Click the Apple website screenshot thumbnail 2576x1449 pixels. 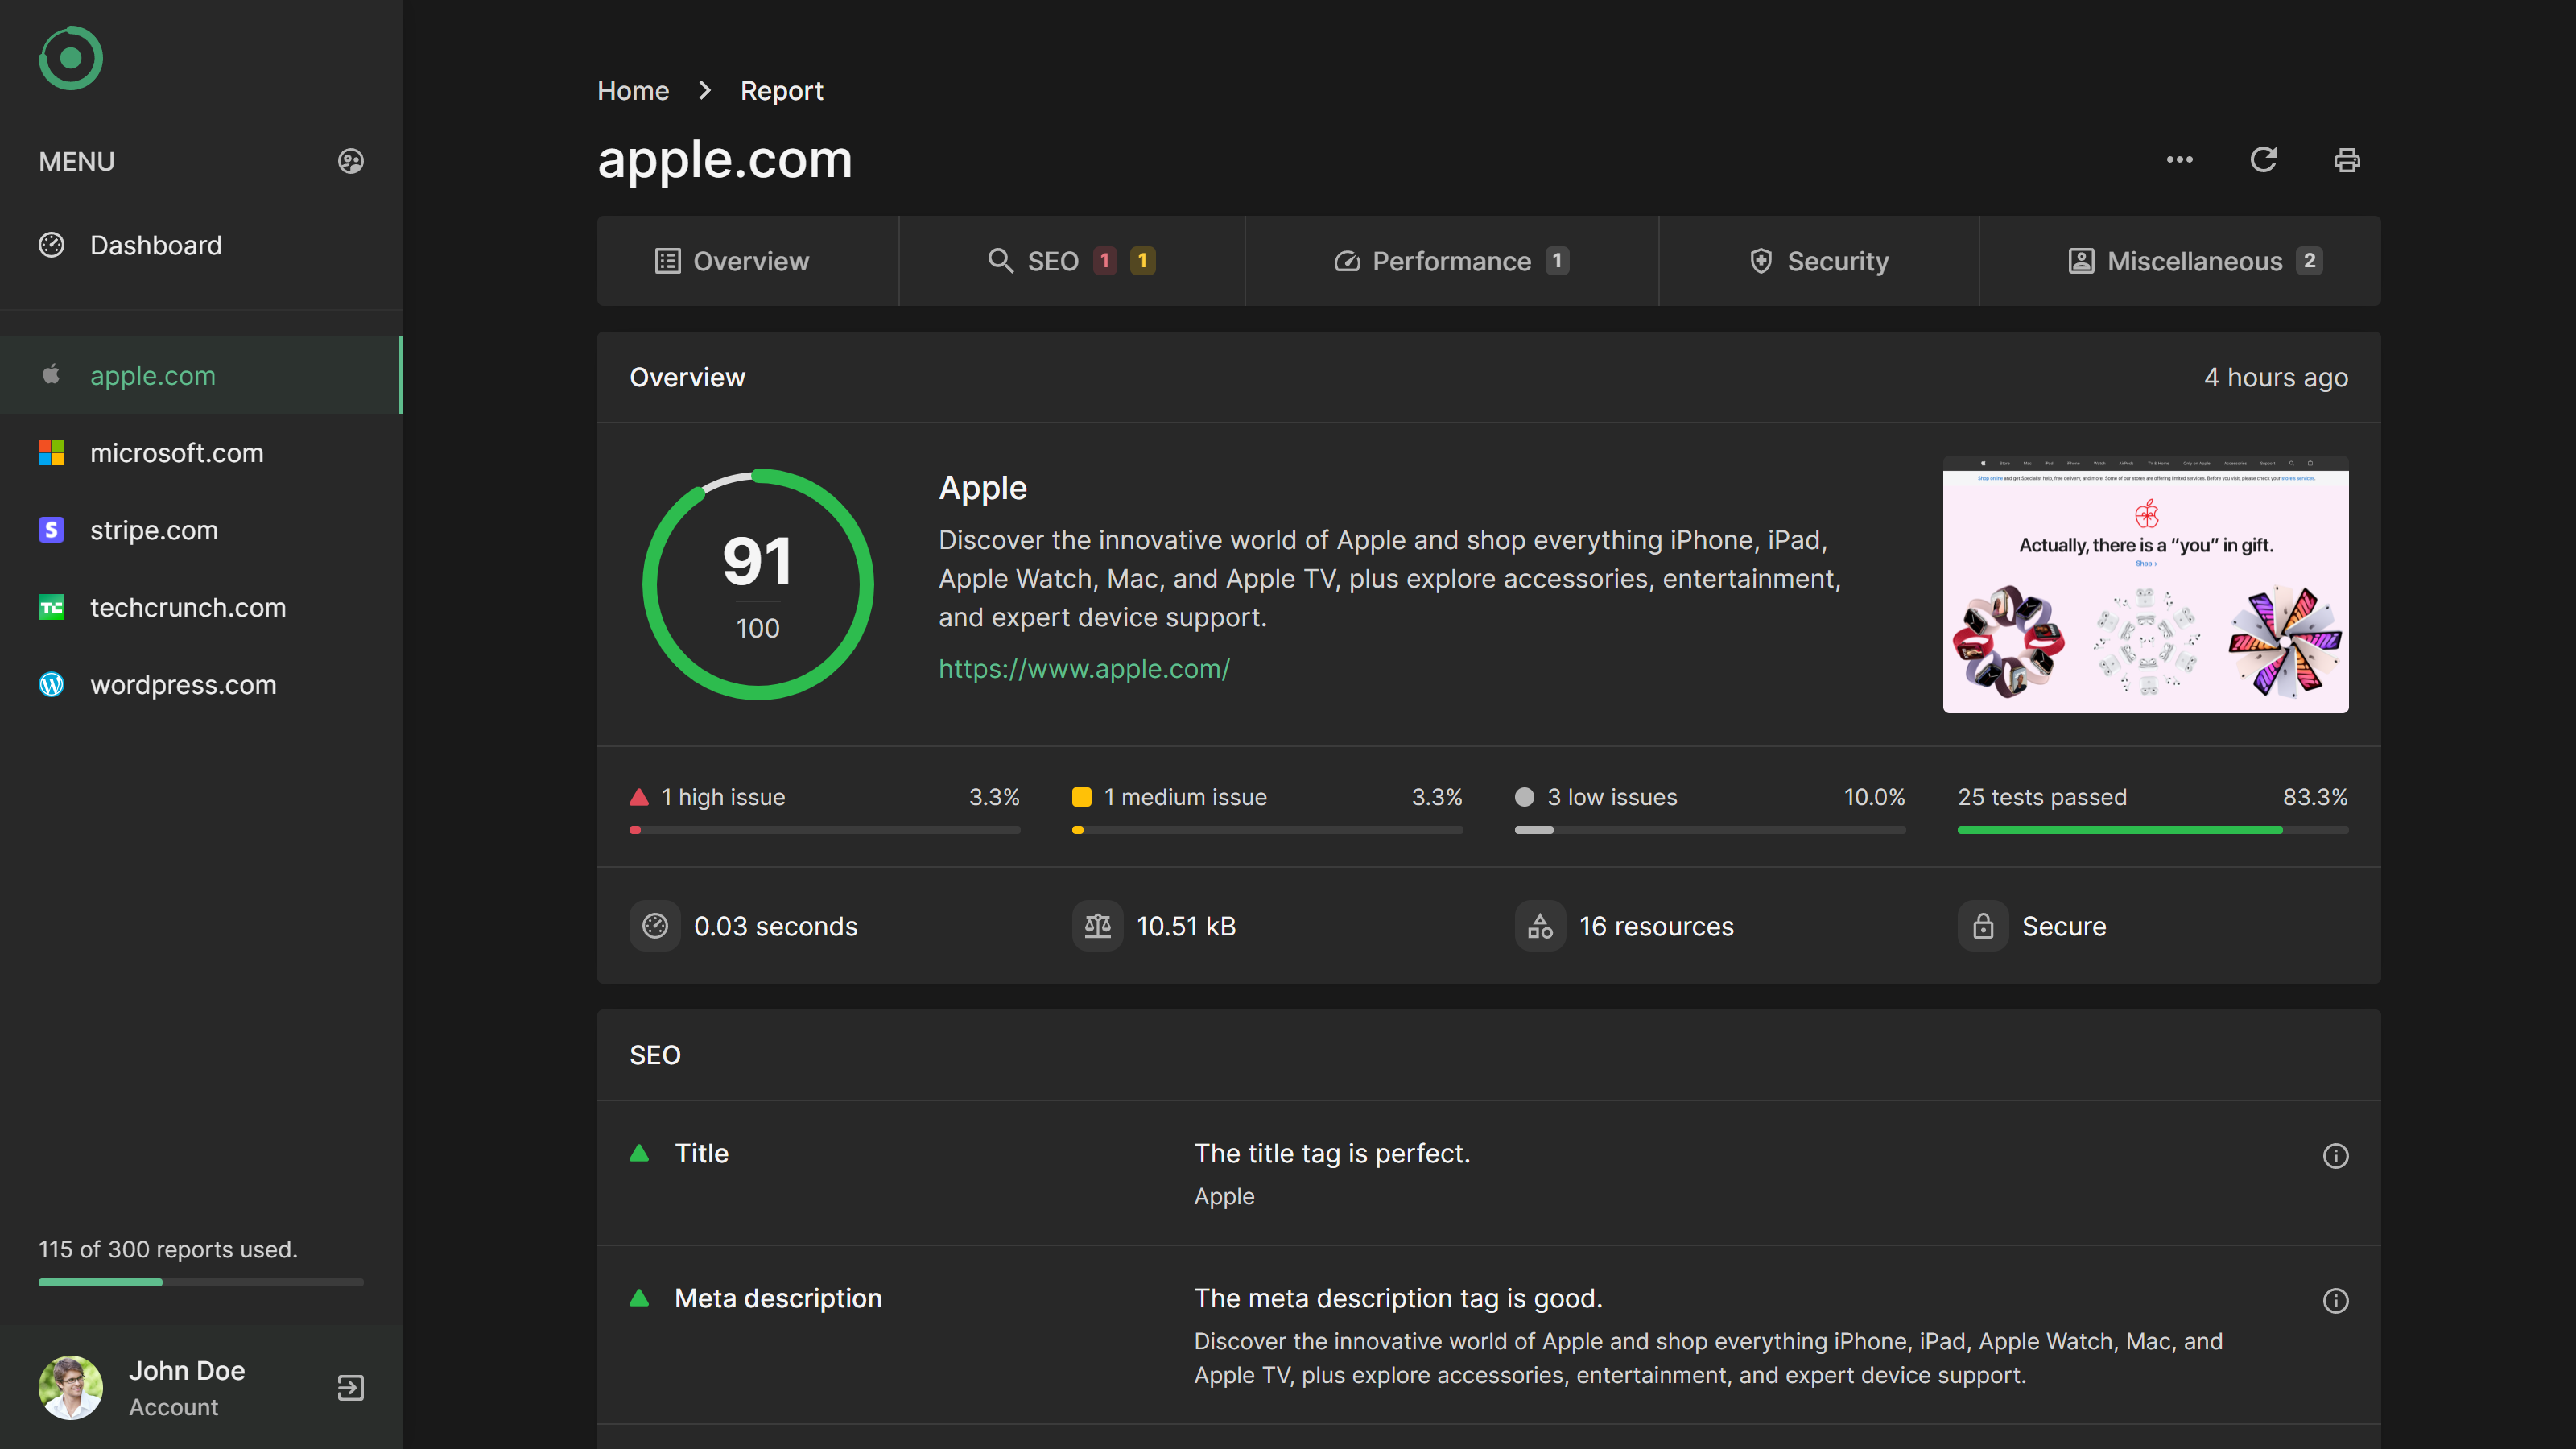click(2145, 584)
